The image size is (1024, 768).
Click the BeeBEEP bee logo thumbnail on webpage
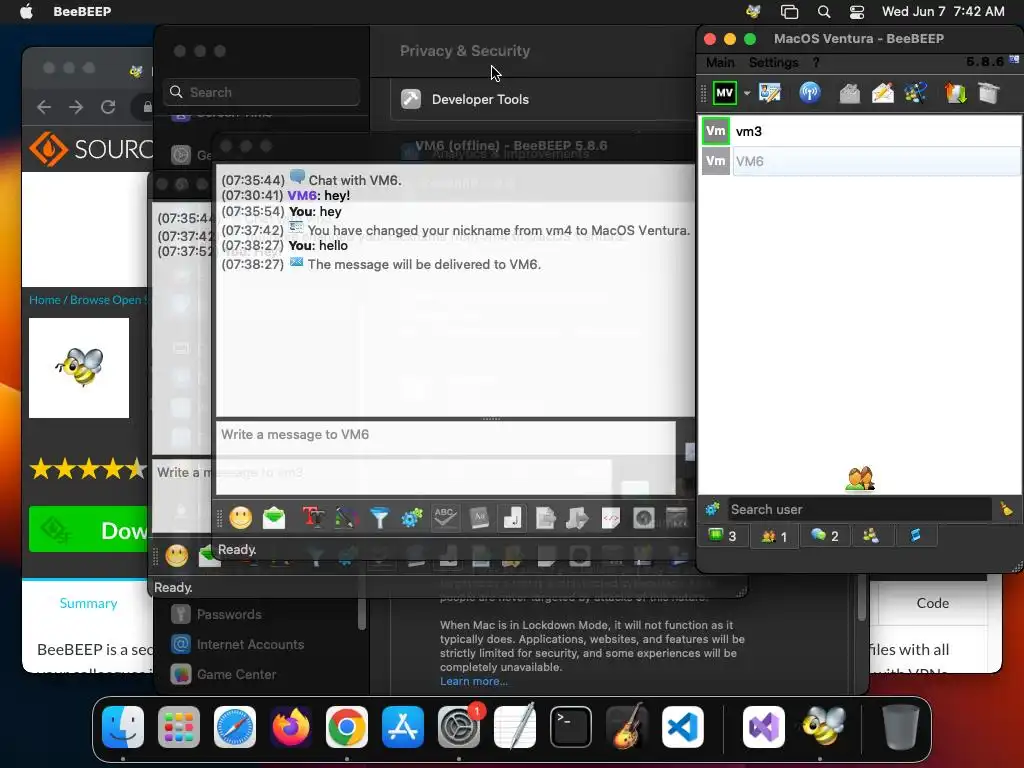(x=79, y=368)
